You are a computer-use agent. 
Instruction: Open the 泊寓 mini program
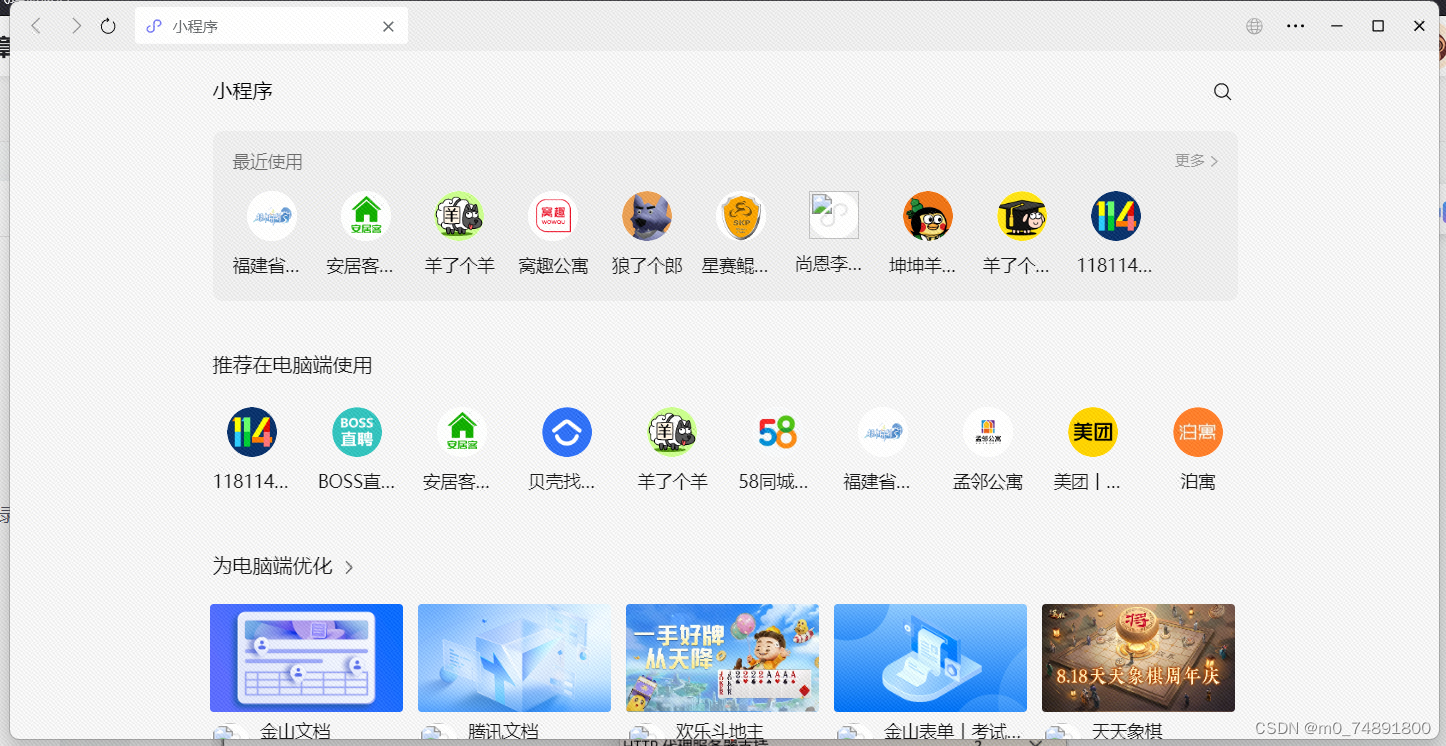point(1198,432)
